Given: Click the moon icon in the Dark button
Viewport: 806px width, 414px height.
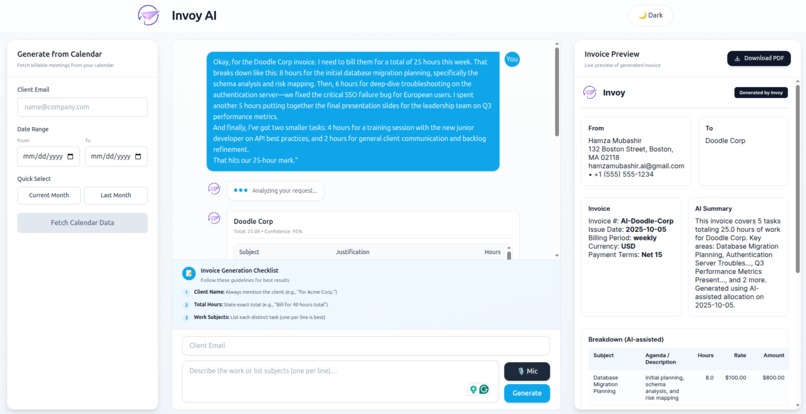Looking at the screenshot, I should point(642,15).
